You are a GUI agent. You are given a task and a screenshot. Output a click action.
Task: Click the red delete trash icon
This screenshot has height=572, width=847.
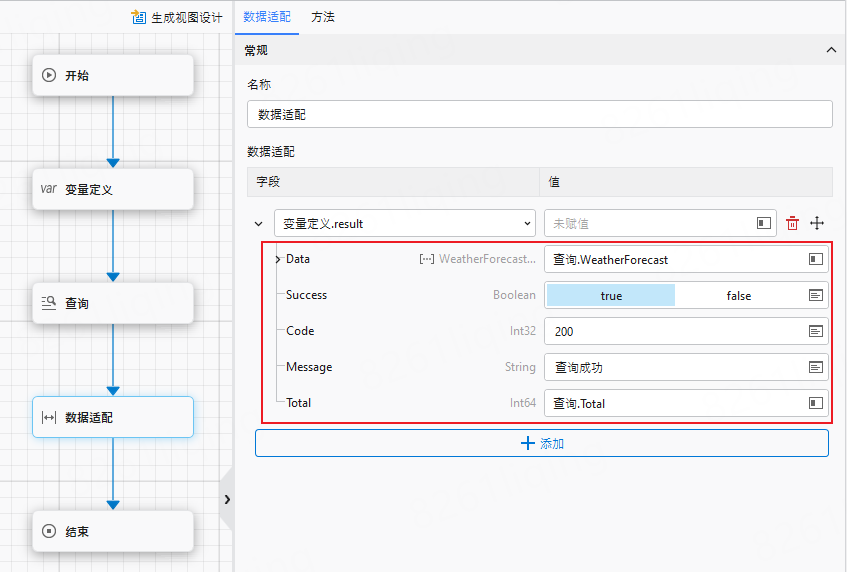tap(792, 223)
